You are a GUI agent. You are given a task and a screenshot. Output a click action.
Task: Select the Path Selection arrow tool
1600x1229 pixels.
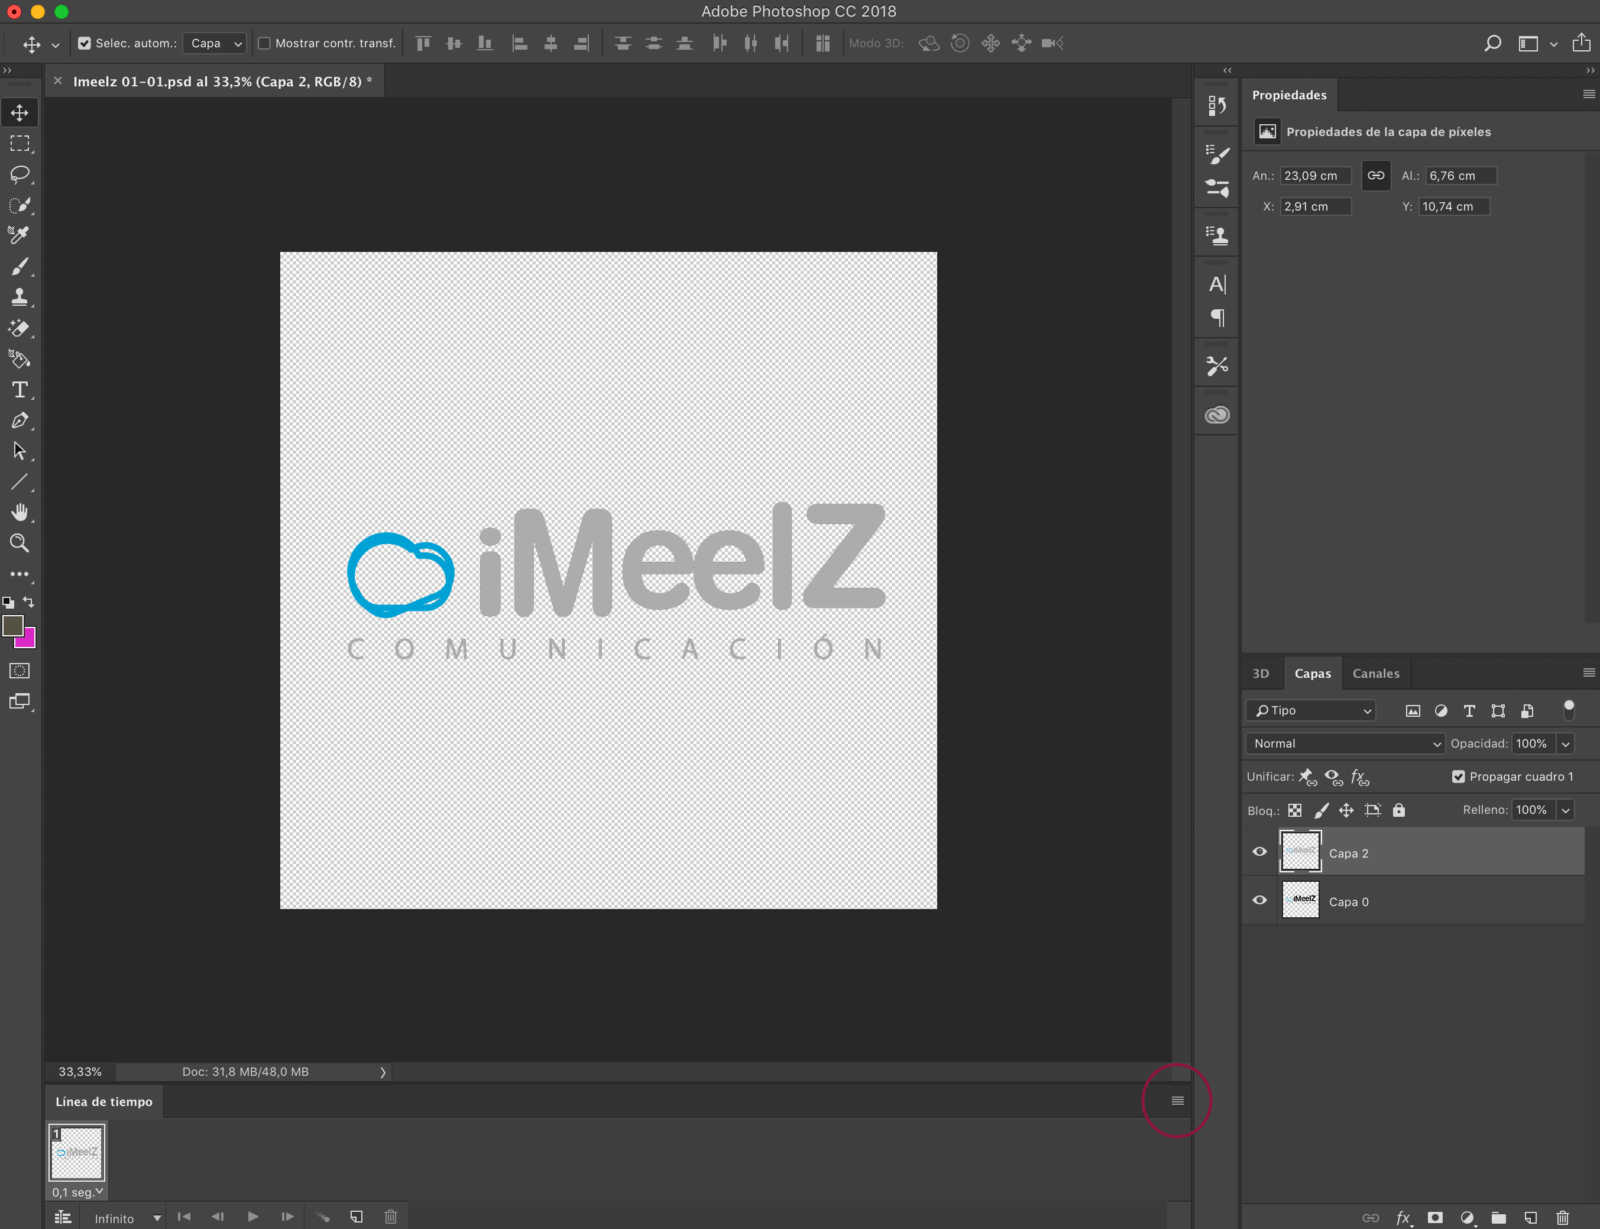coord(20,451)
